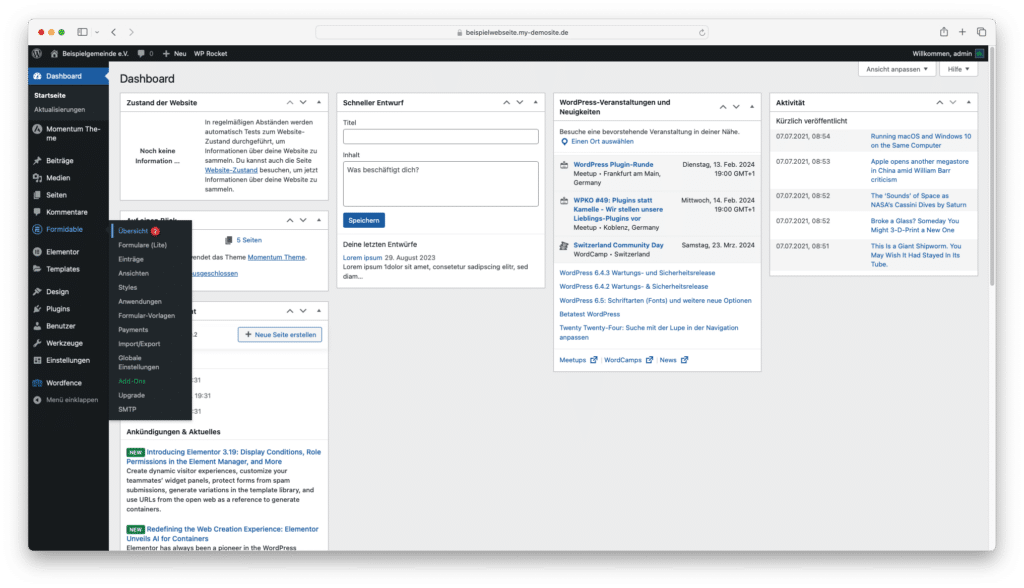Collapse the Auf einen Blick panel
The image size is (1024, 588).
[319, 220]
